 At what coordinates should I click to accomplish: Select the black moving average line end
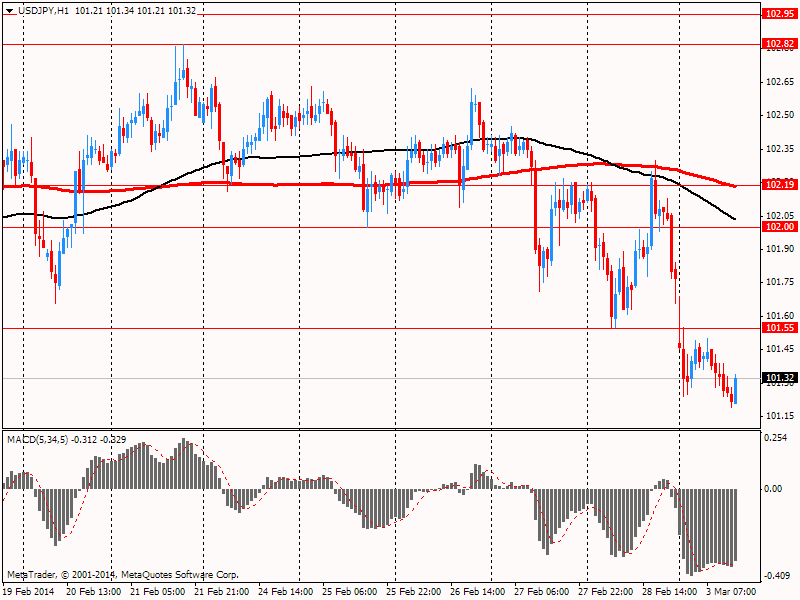pos(734,219)
